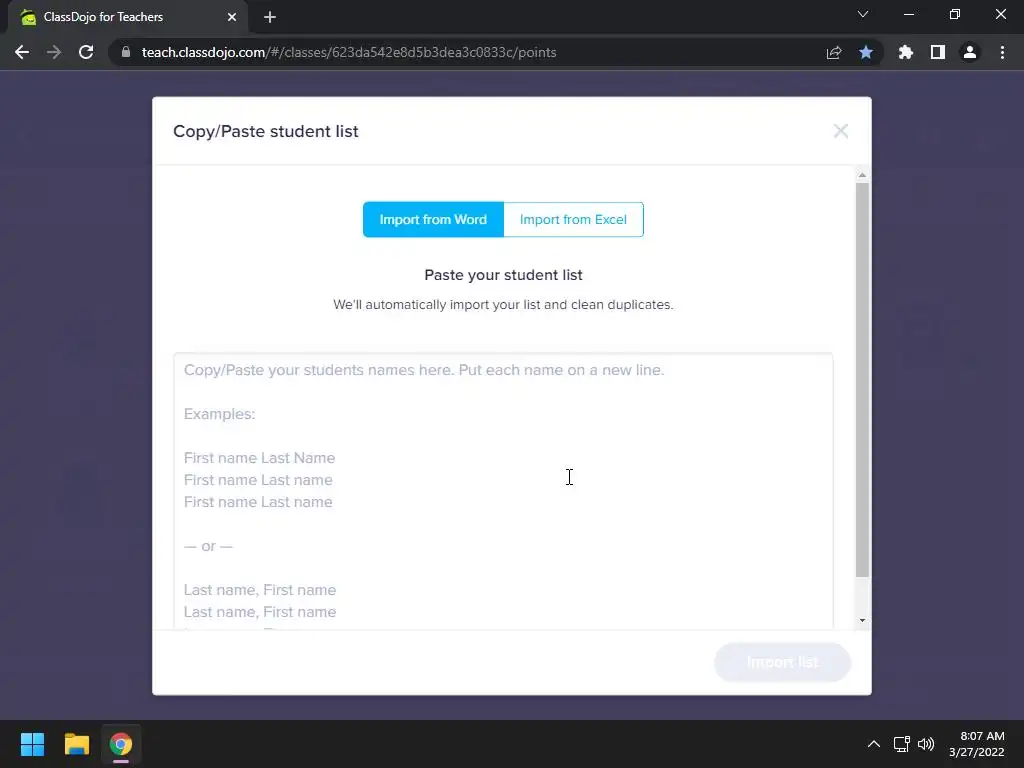Screen dimensions: 1024x768
Task: Go back in browser history
Action: (22, 52)
